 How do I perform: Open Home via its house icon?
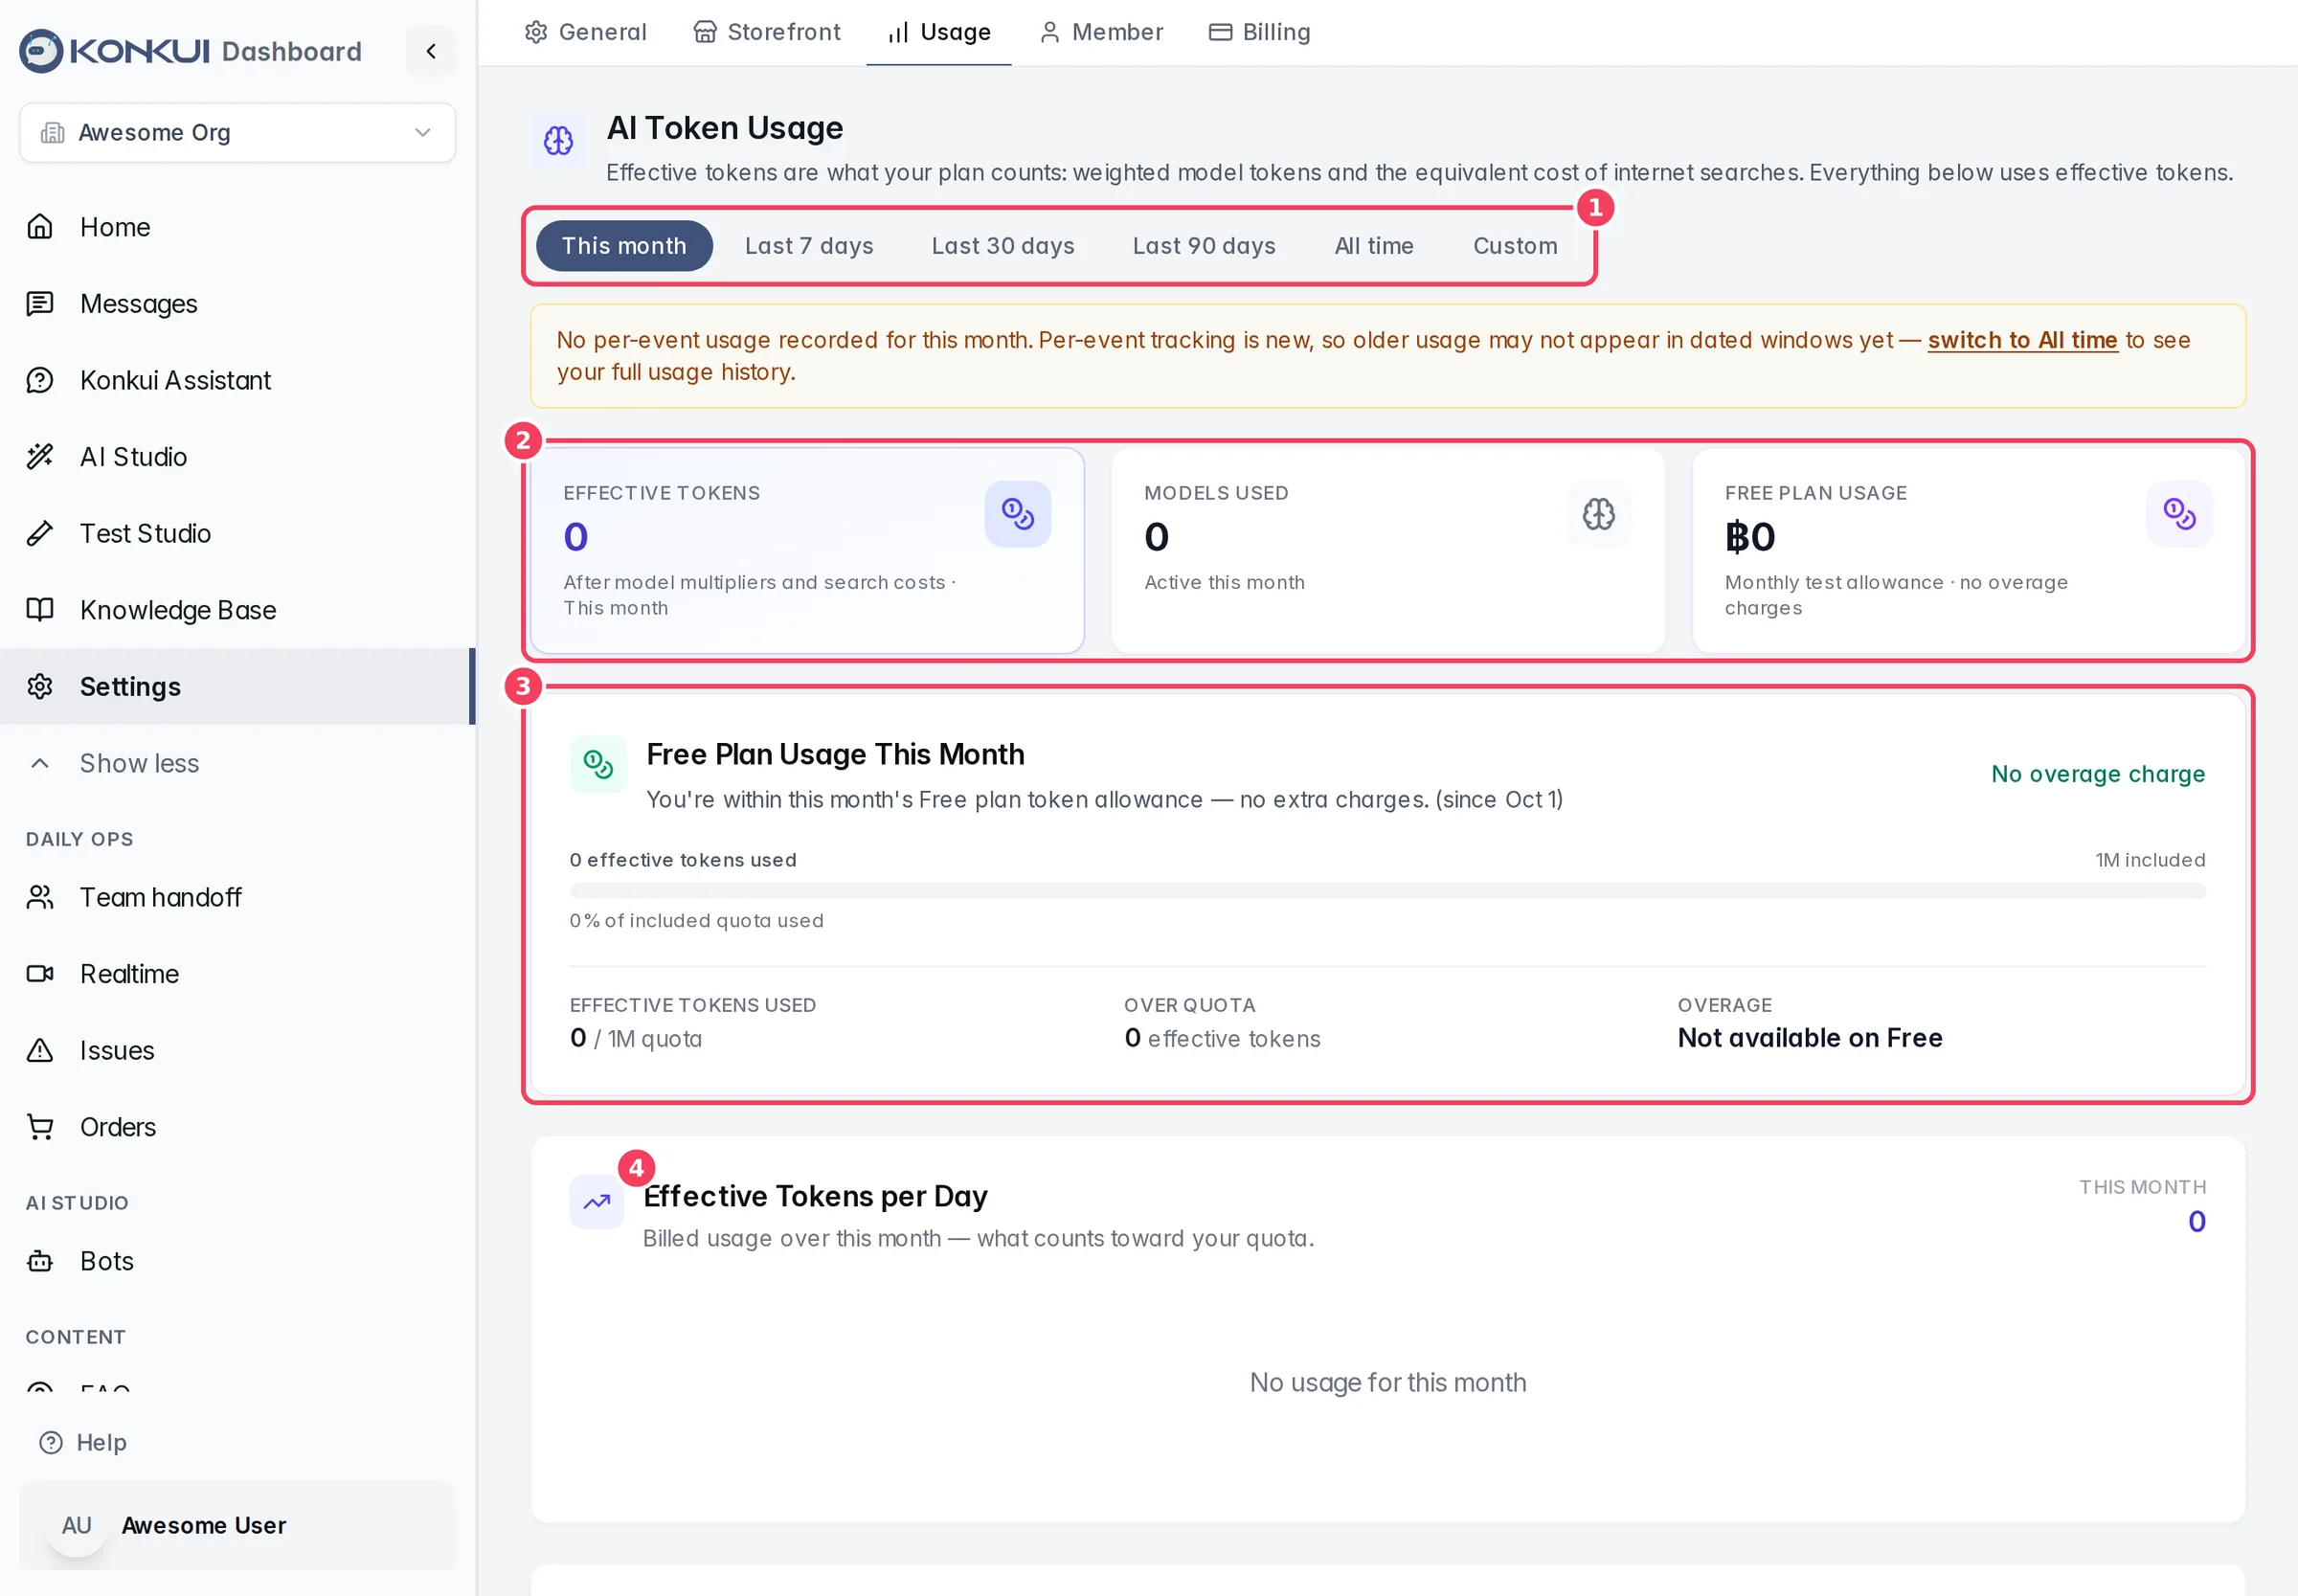40,227
